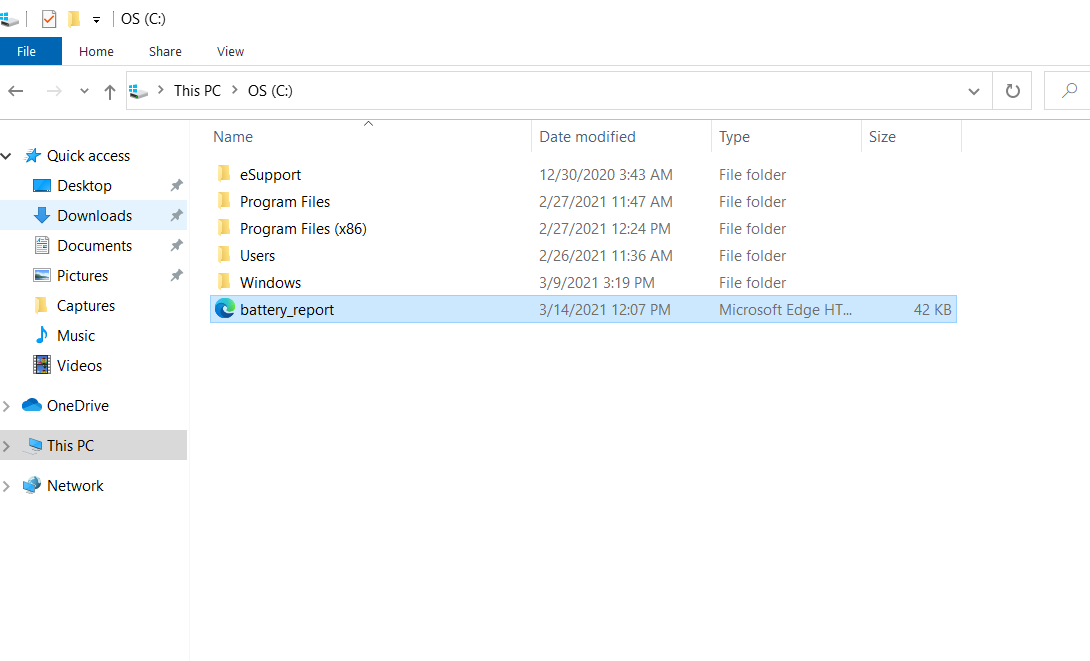Select the Downloads shortcut in sidebar
Screen dimensions: 1090x661
click(94, 215)
